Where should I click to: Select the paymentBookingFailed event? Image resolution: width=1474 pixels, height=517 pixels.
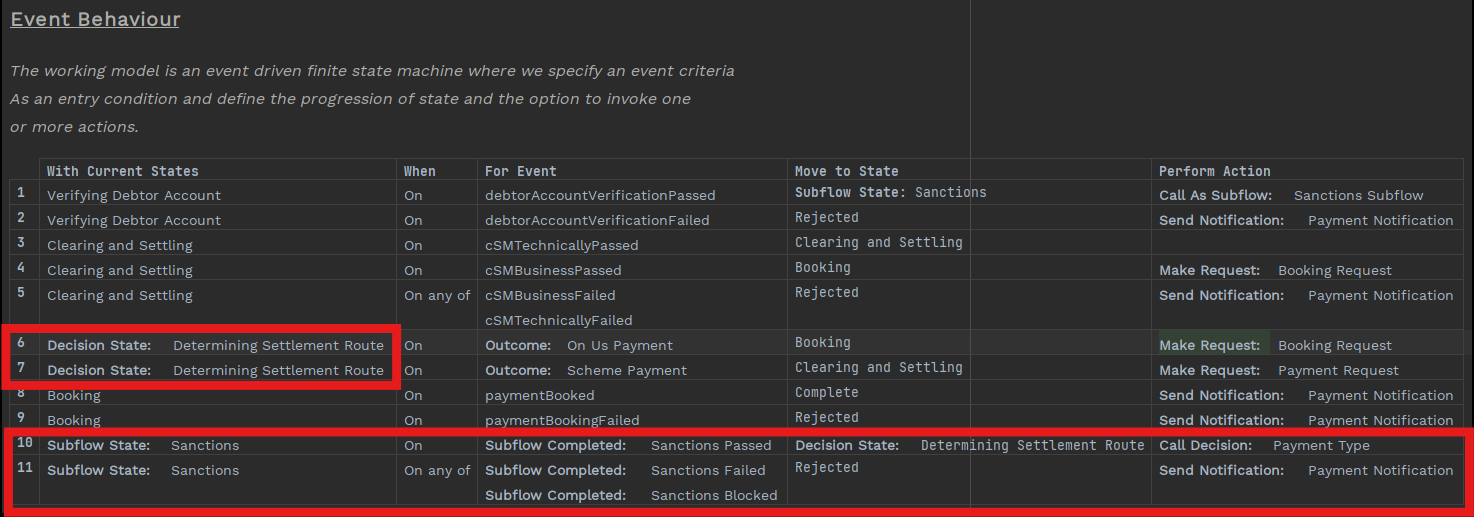[562, 420]
